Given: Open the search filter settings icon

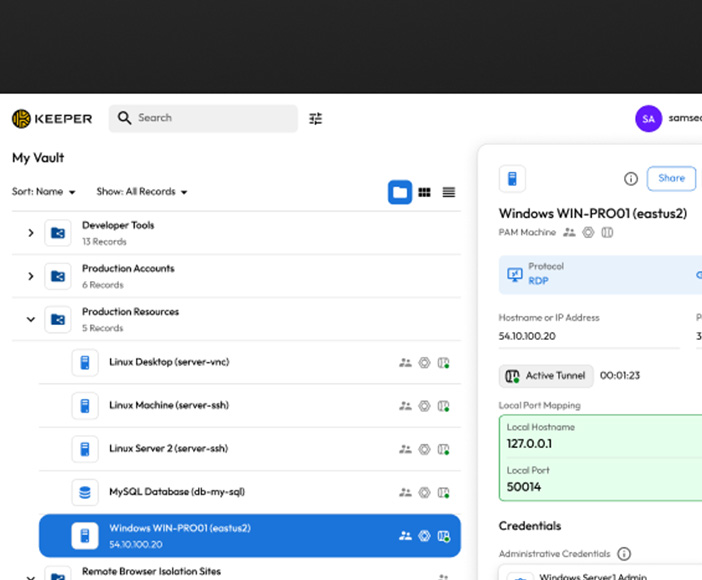Looking at the screenshot, I should 316,119.
